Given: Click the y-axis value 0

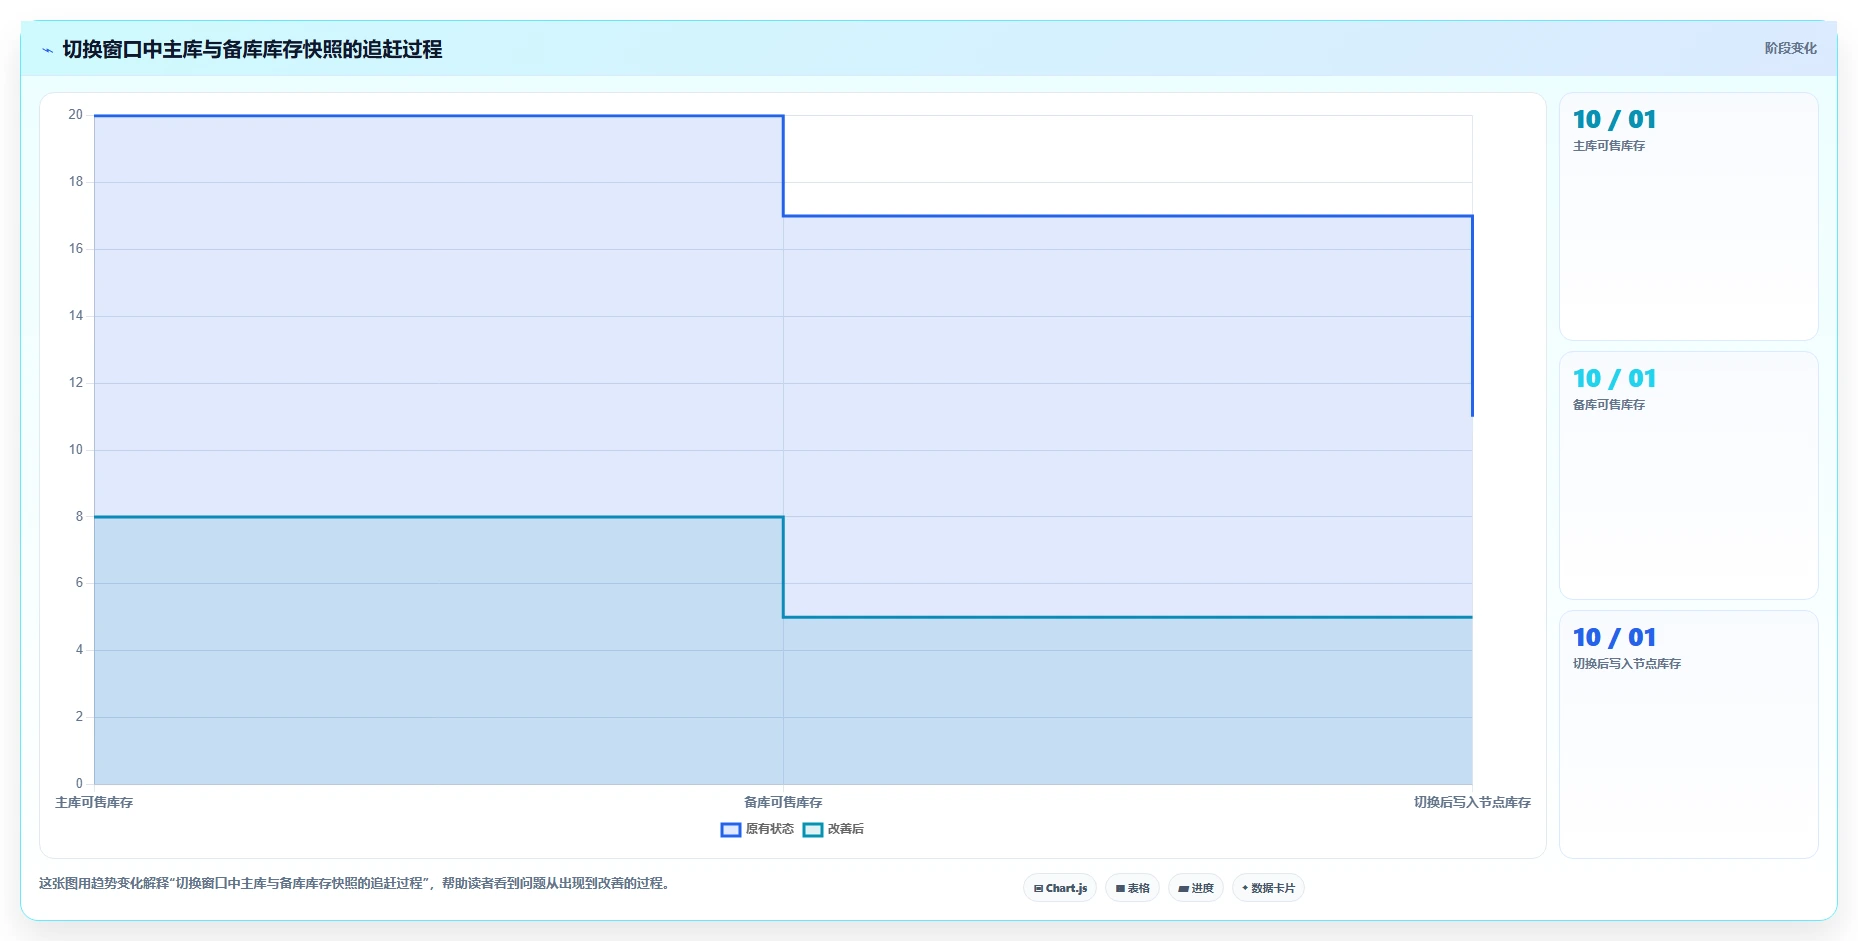Looking at the screenshot, I should [x=79, y=784].
